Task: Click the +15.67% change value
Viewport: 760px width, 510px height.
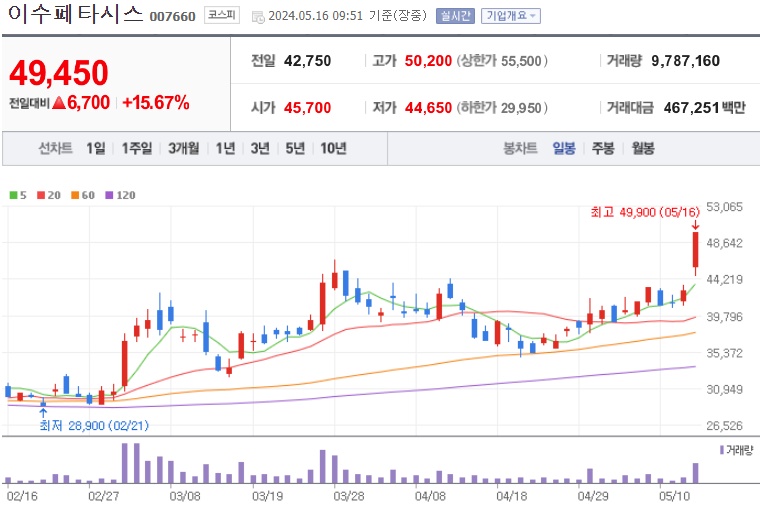Action: (x=156, y=102)
